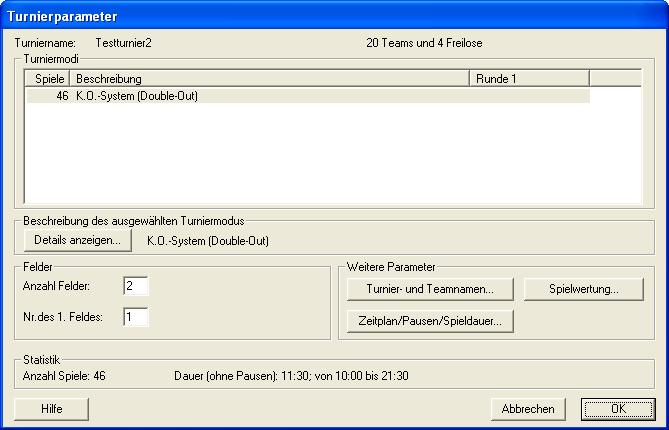Confirm the dialog with OK

pyautogui.click(x=618, y=409)
